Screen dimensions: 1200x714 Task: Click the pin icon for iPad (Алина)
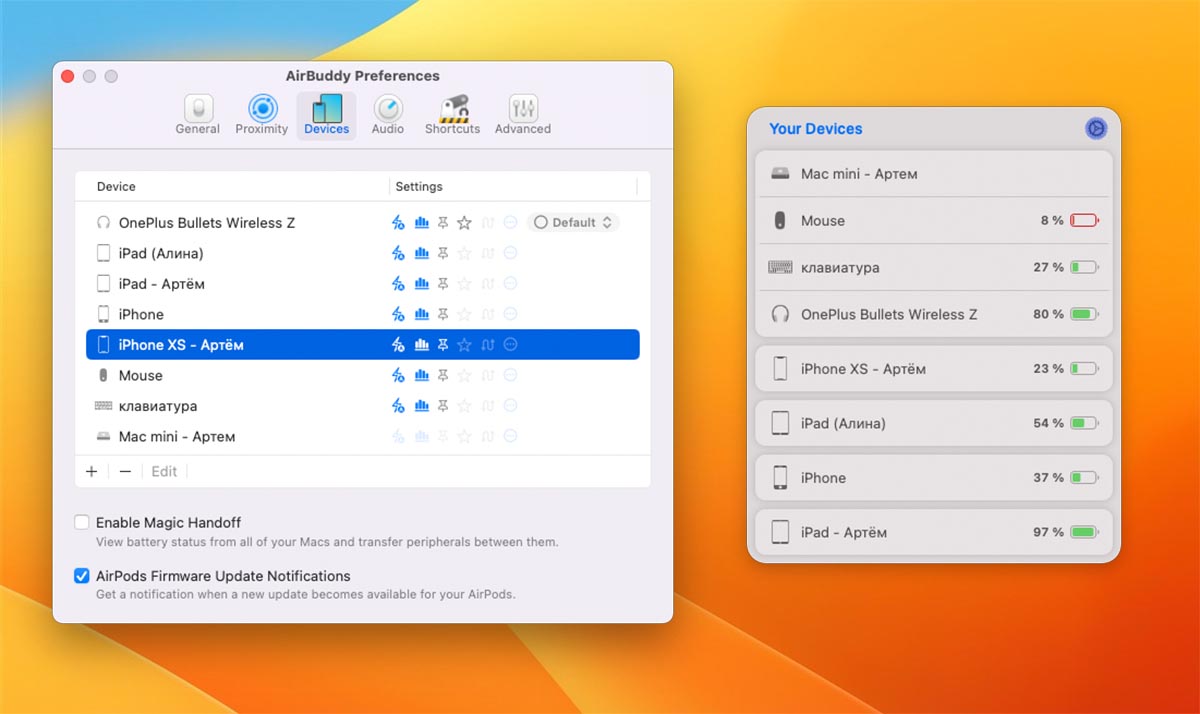443,254
